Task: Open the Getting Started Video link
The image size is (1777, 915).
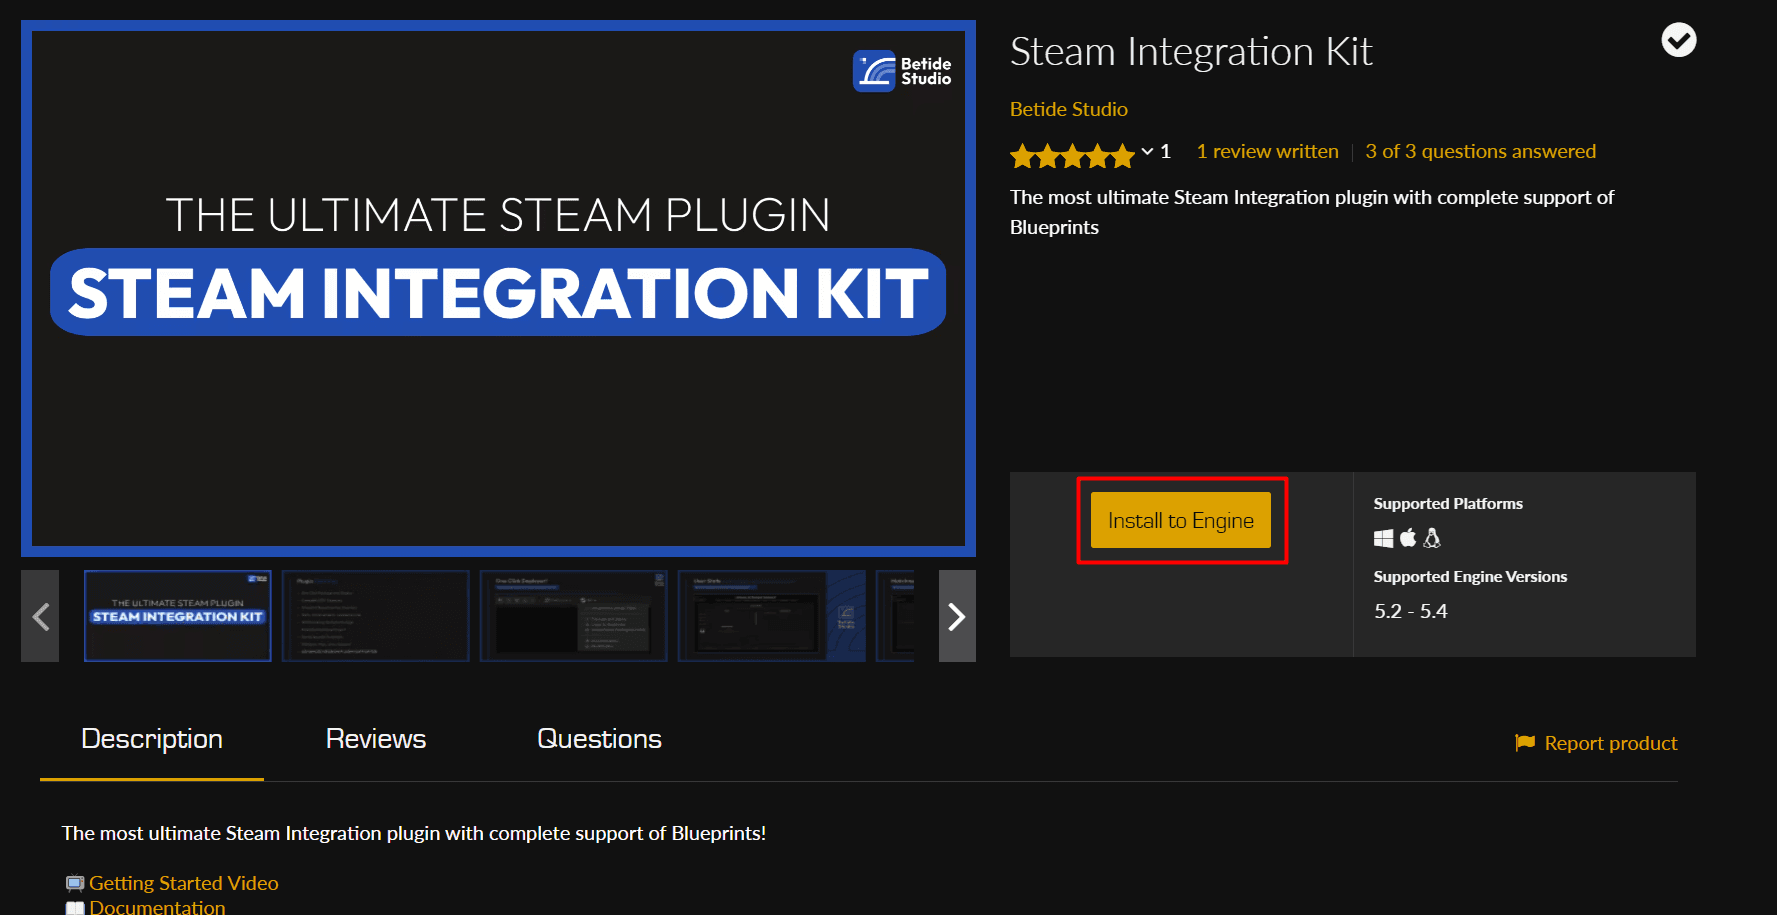Action: point(183,883)
